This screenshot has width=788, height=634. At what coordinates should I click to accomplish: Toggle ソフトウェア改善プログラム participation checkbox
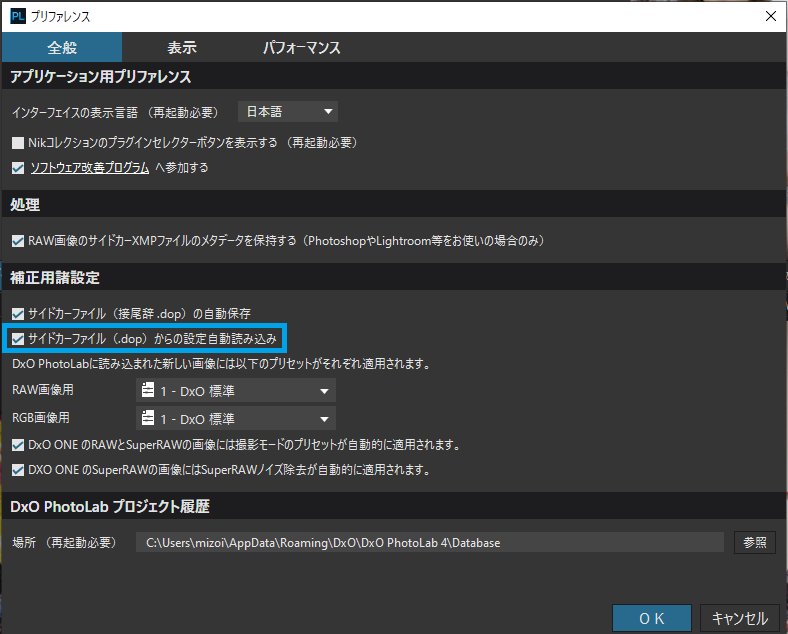[x=18, y=168]
